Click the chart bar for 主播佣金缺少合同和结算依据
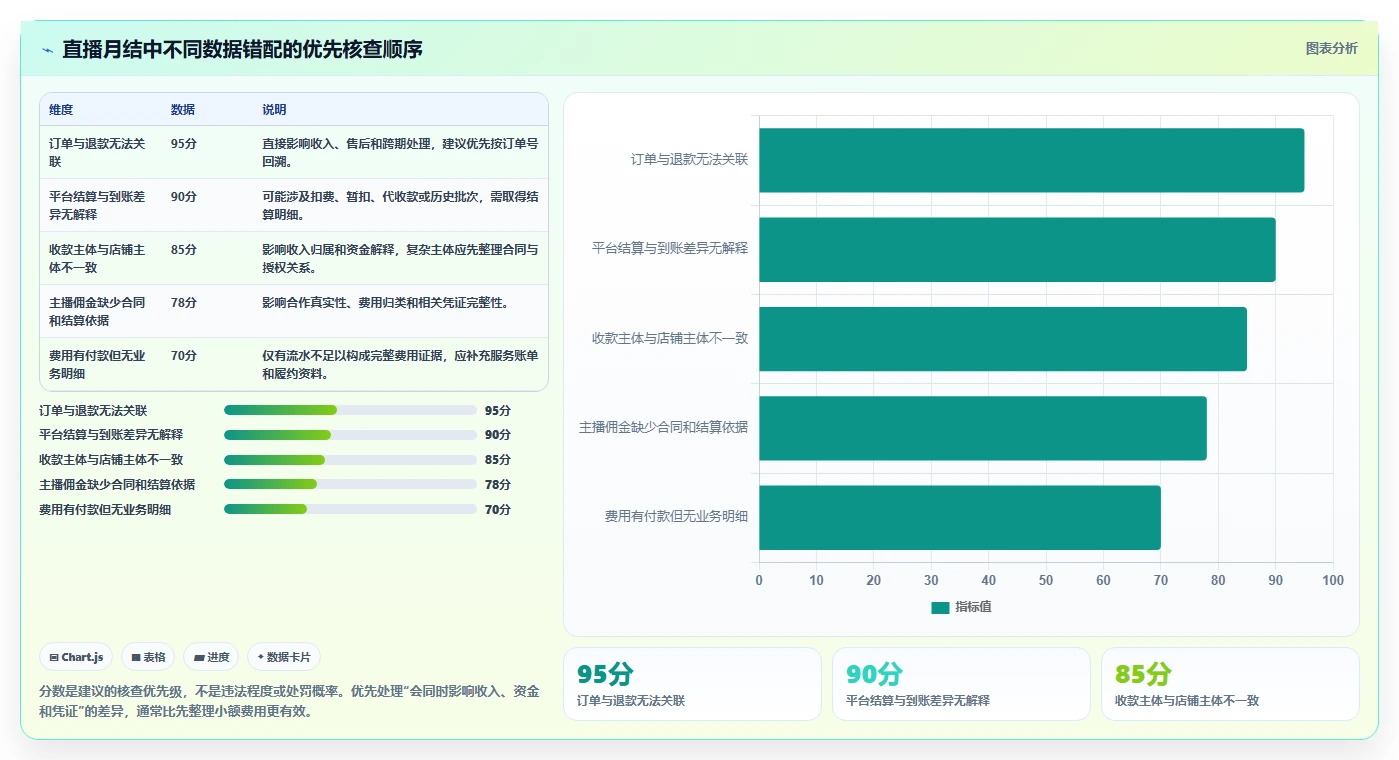 983,428
